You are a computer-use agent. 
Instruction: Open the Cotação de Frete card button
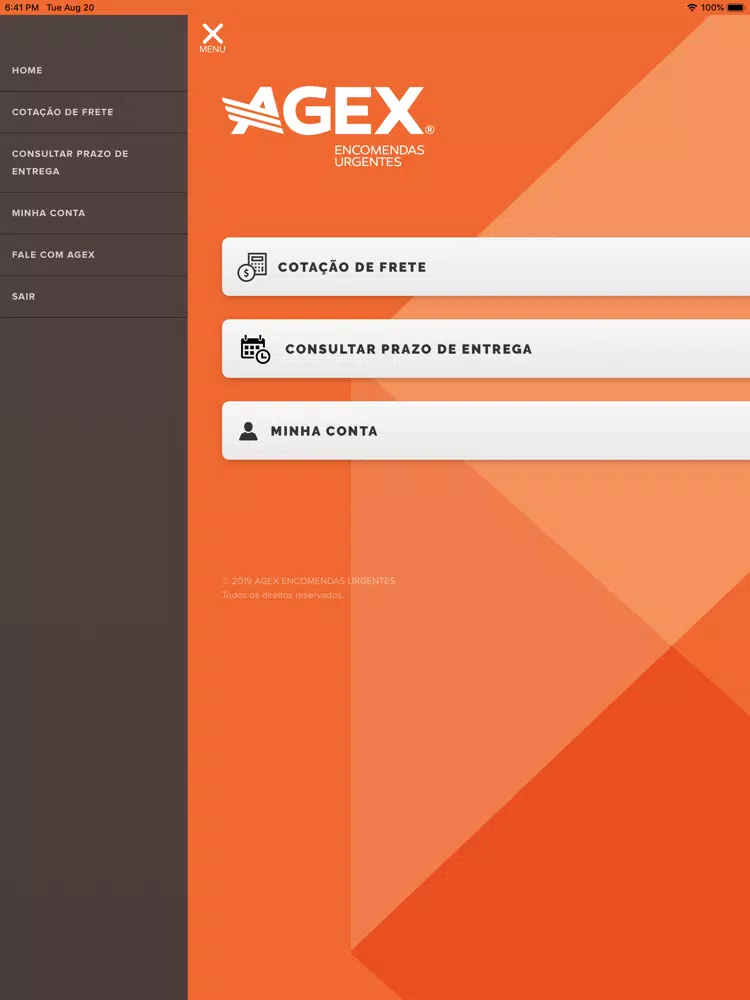[x=486, y=267]
